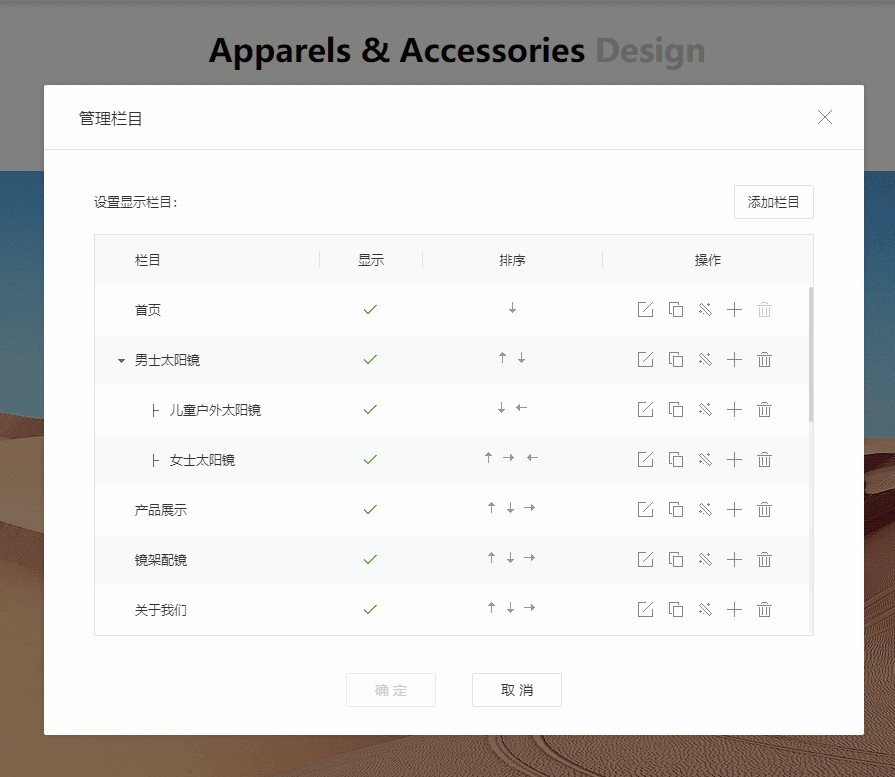Viewport: 895px width, 777px height.
Task: Click magic wand icon in 儿童户外太阳镜 row
Action: pos(705,409)
